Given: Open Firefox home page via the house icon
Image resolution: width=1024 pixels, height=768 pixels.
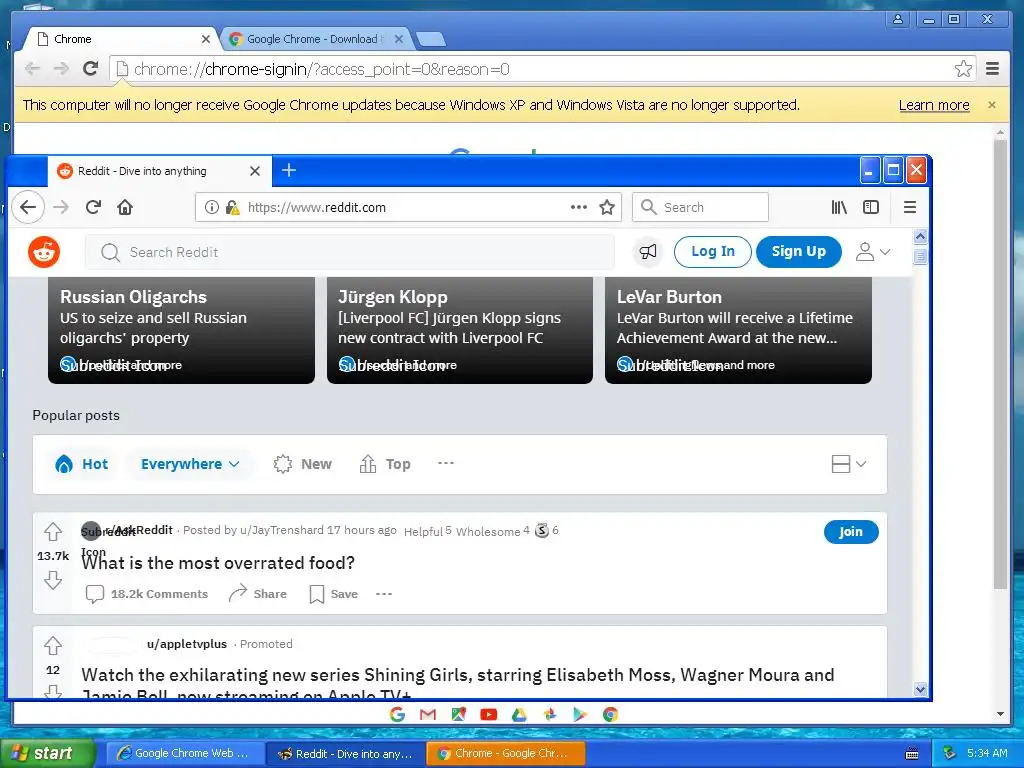Looking at the screenshot, I should pos(125,208).
